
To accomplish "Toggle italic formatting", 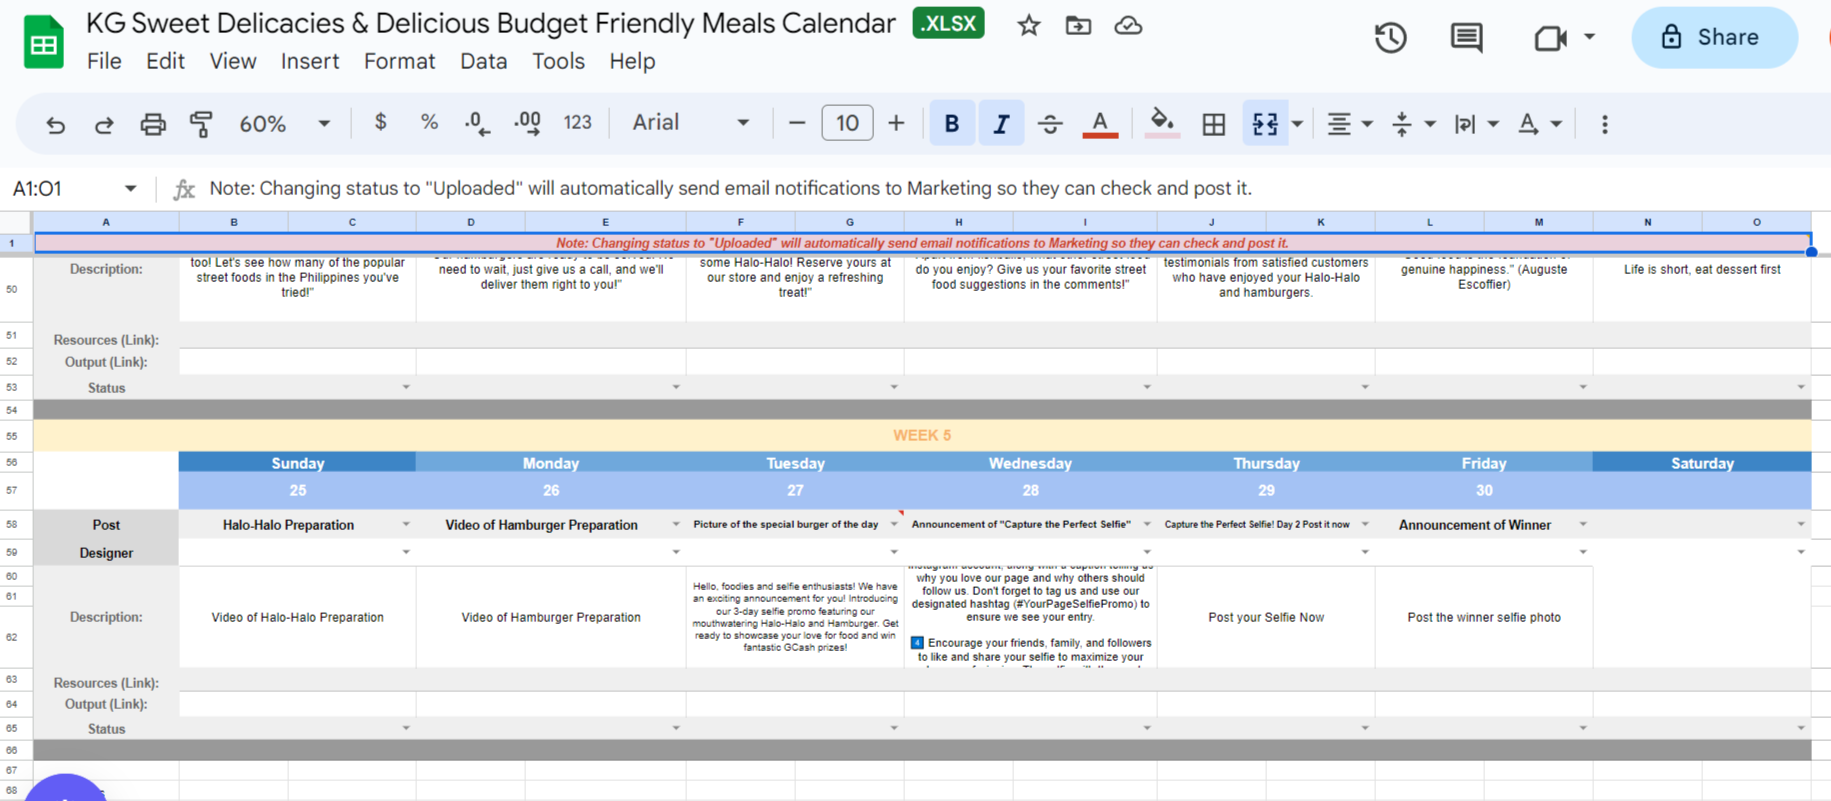I will pyautogui.click(x=1001, y=124).
